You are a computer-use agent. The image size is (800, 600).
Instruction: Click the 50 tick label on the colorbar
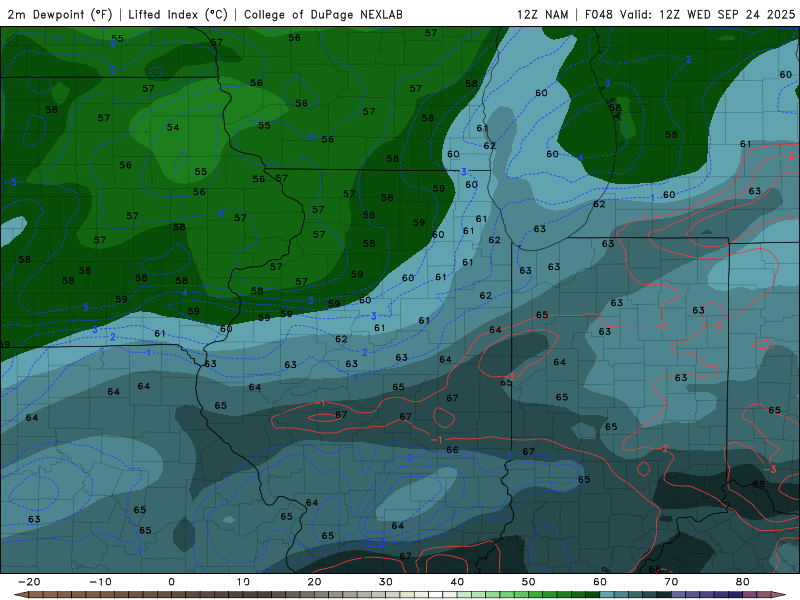coord(529,582)
